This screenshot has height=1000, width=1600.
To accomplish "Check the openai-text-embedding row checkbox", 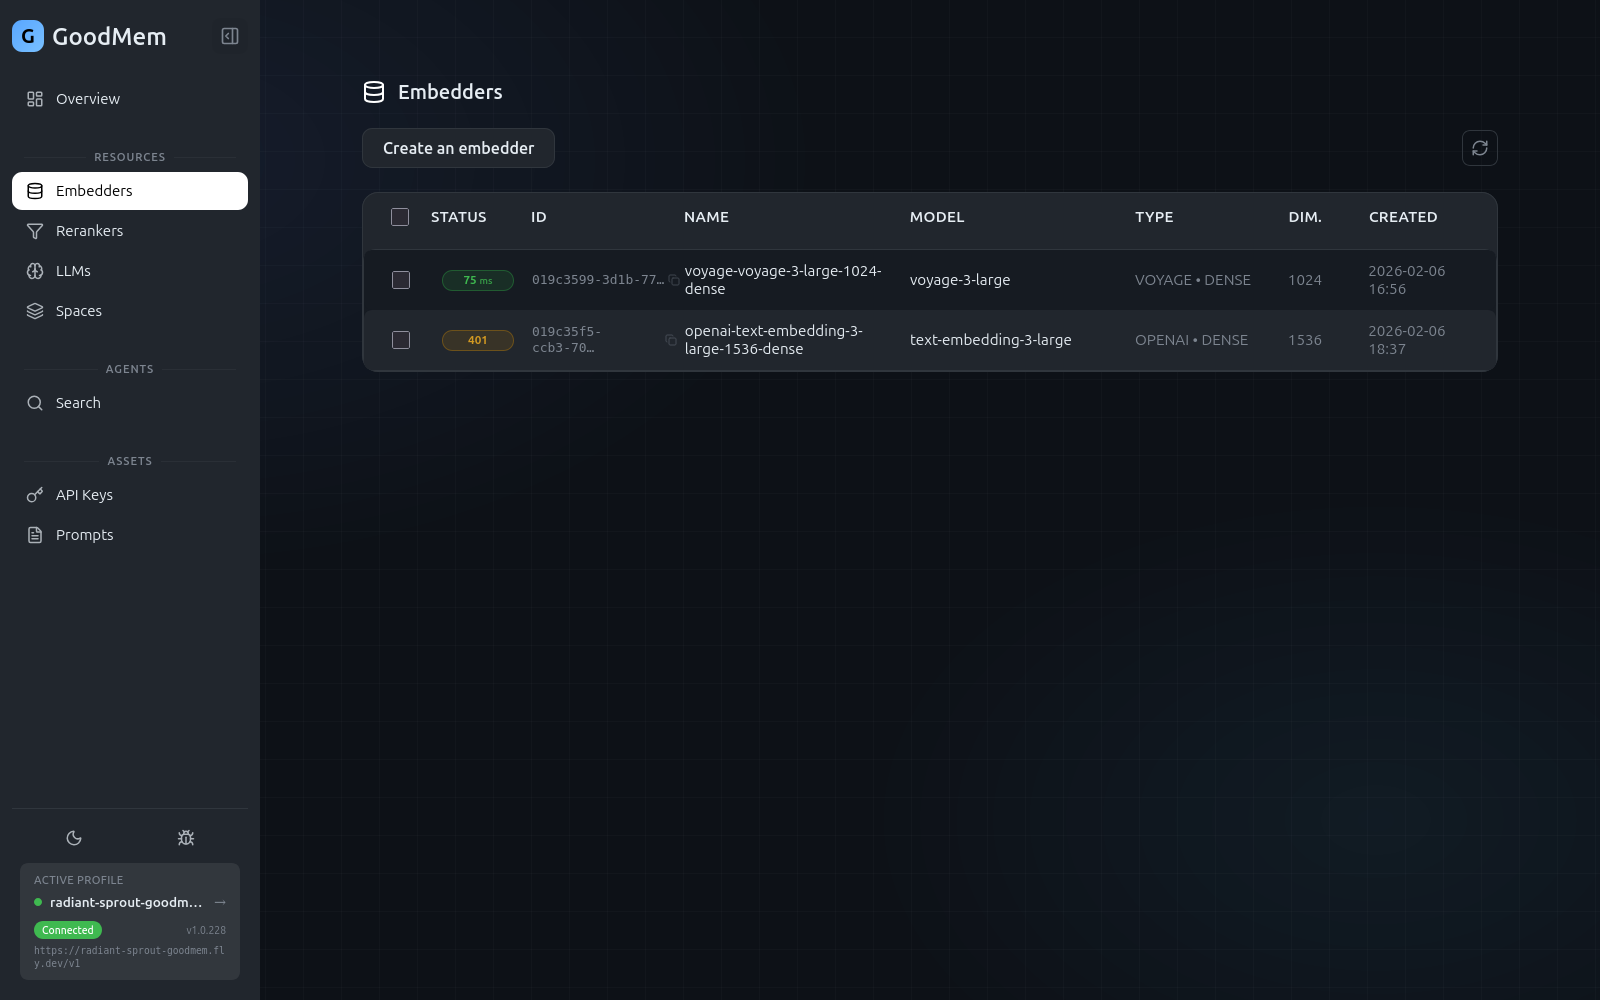I will click(401, 340).
